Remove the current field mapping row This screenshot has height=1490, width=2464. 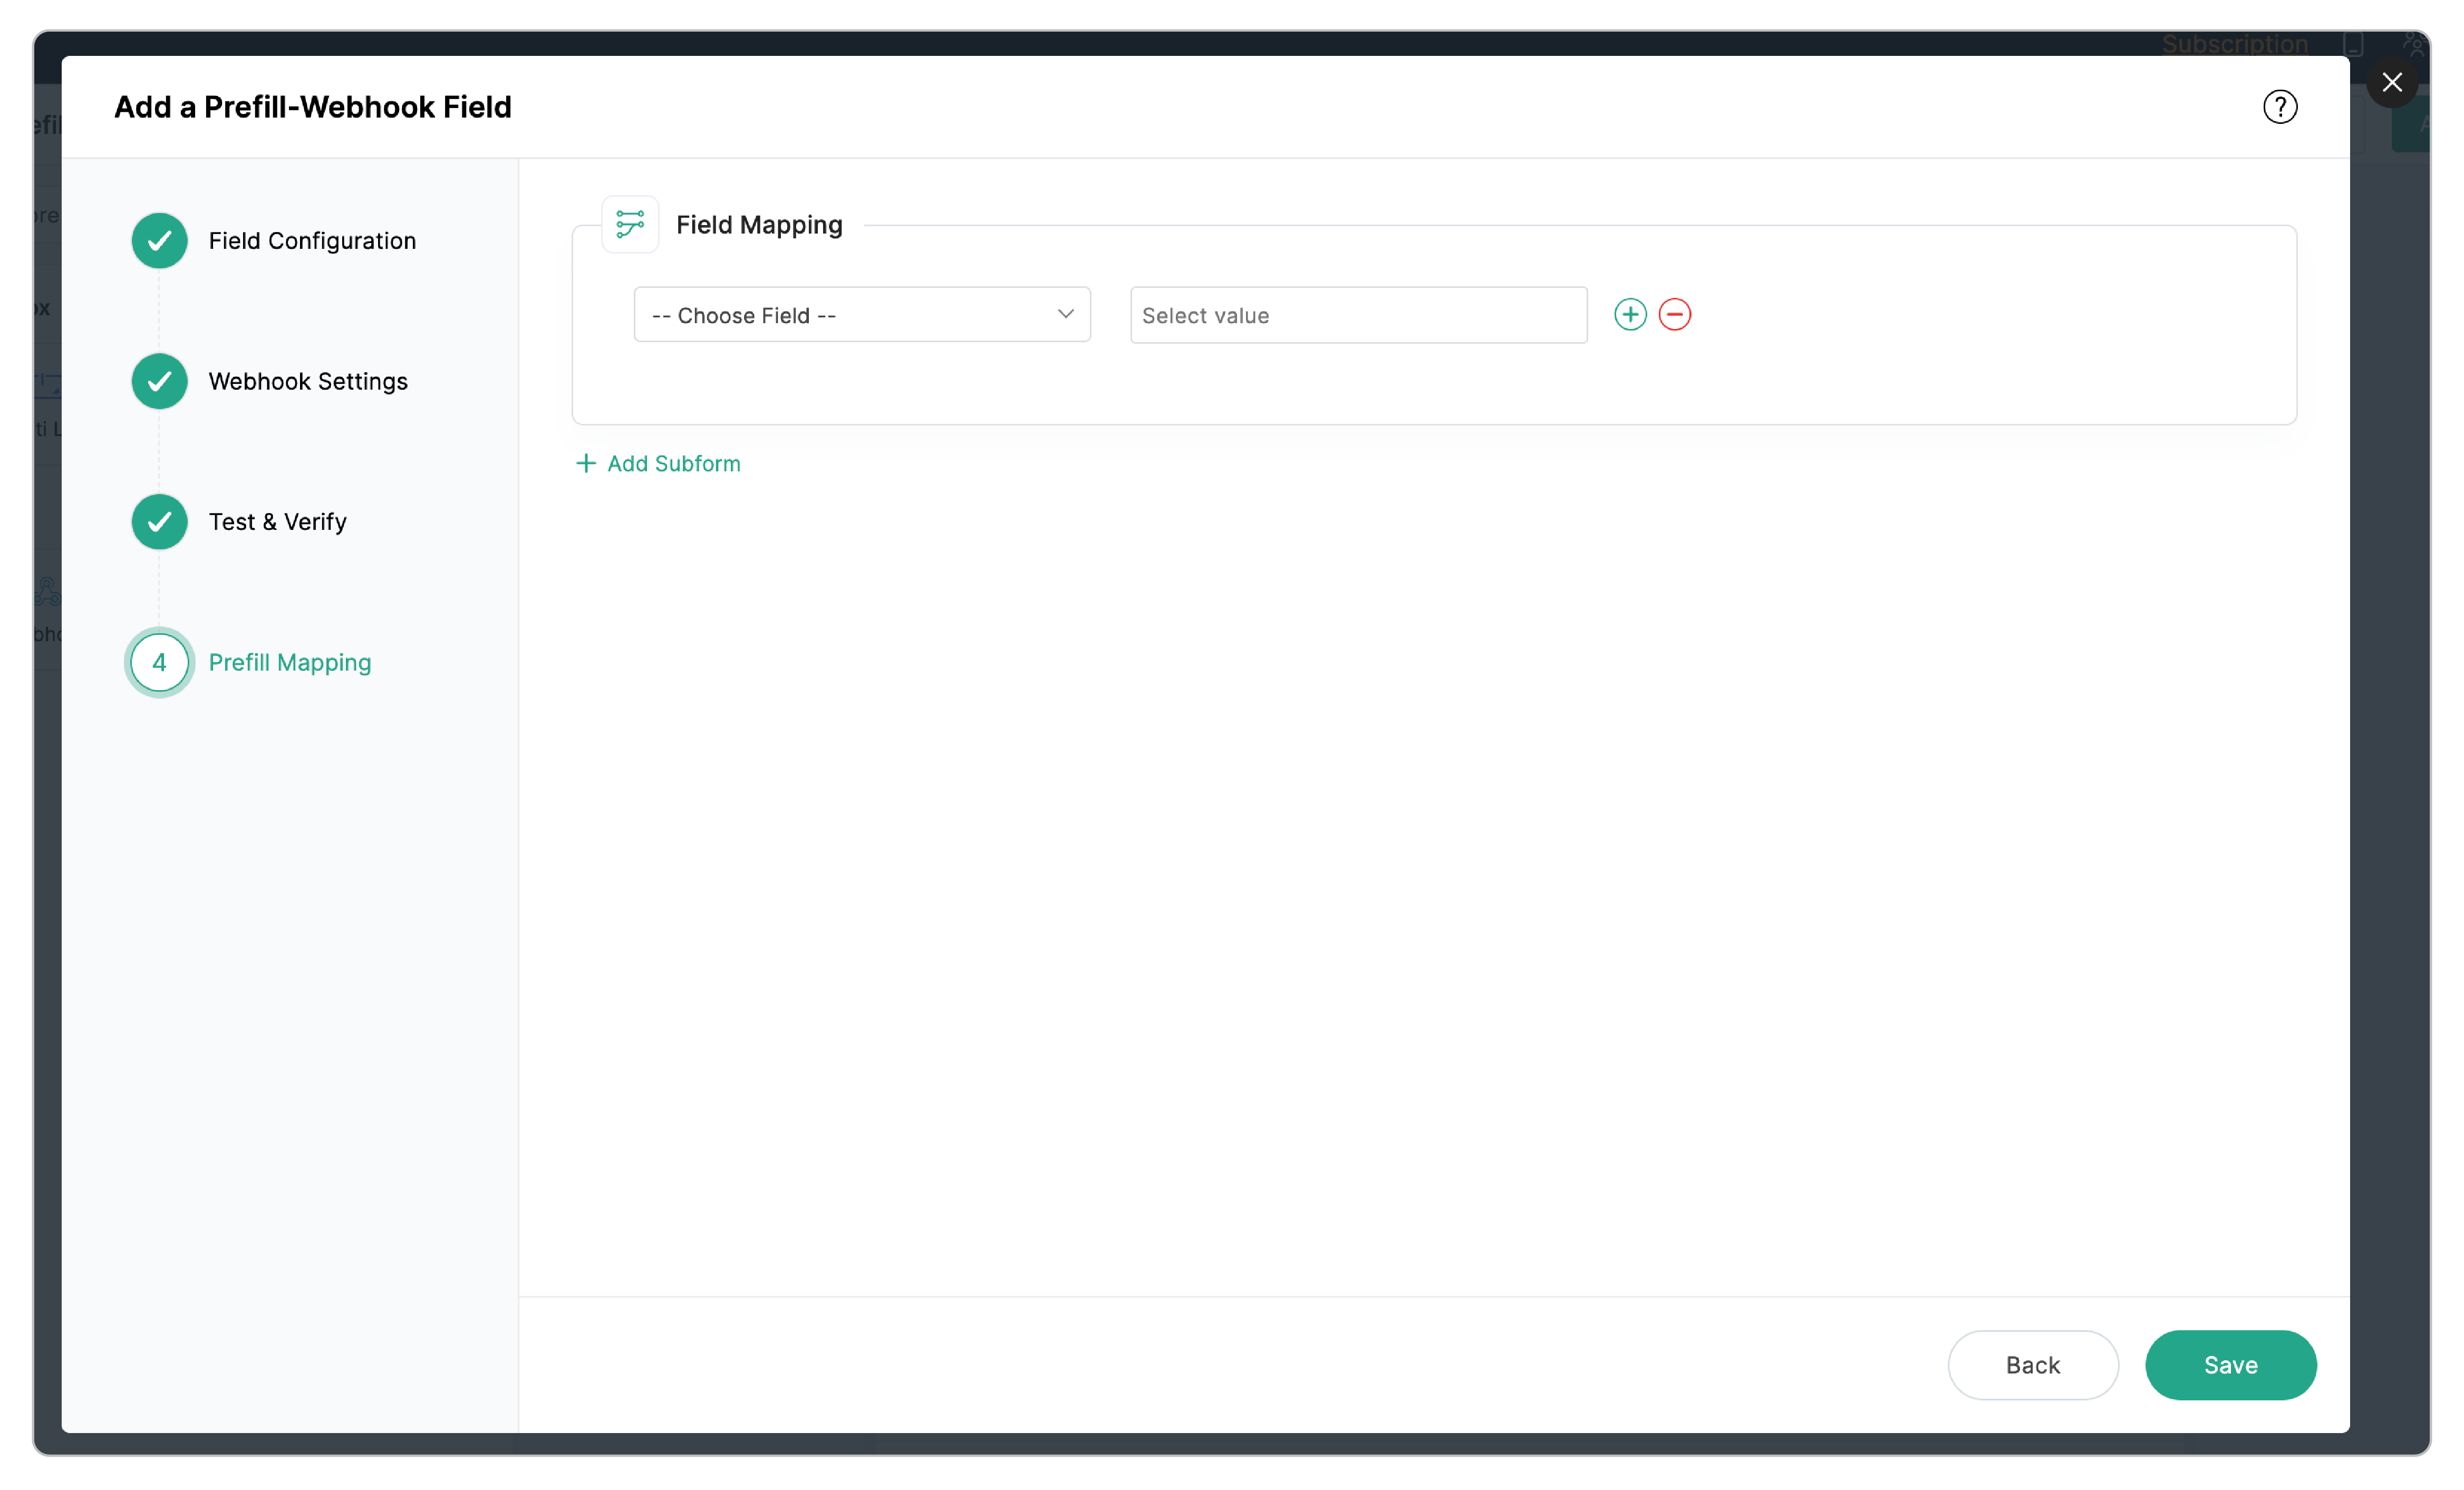click(1675, 314)
